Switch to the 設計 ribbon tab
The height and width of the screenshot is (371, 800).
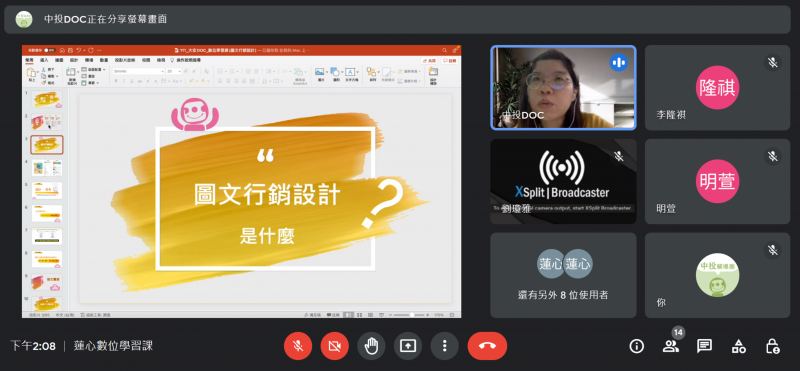74,60
